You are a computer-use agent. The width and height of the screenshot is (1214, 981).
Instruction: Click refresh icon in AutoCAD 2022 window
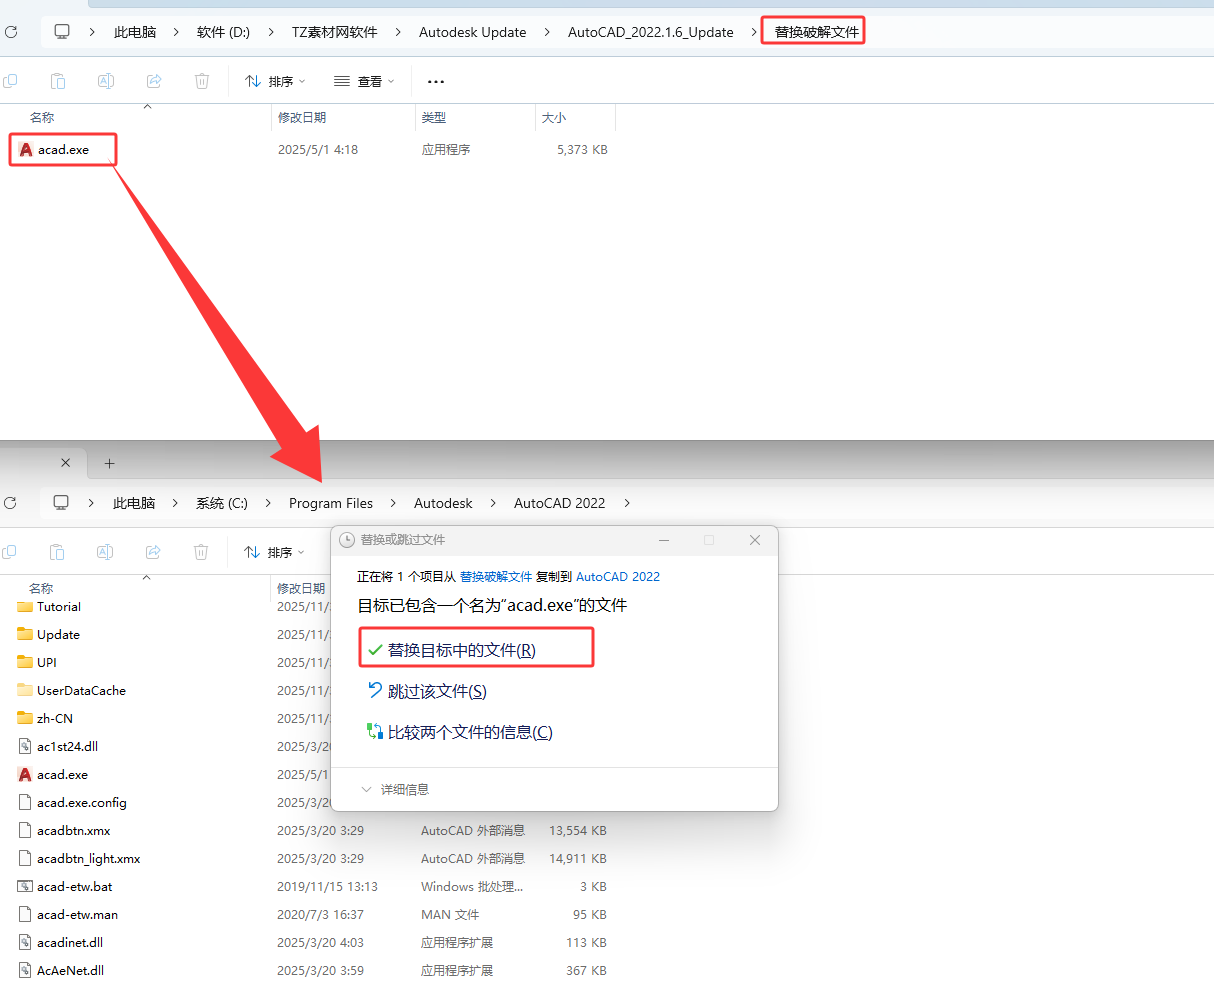pyautogui.click(x=11, y=503)
